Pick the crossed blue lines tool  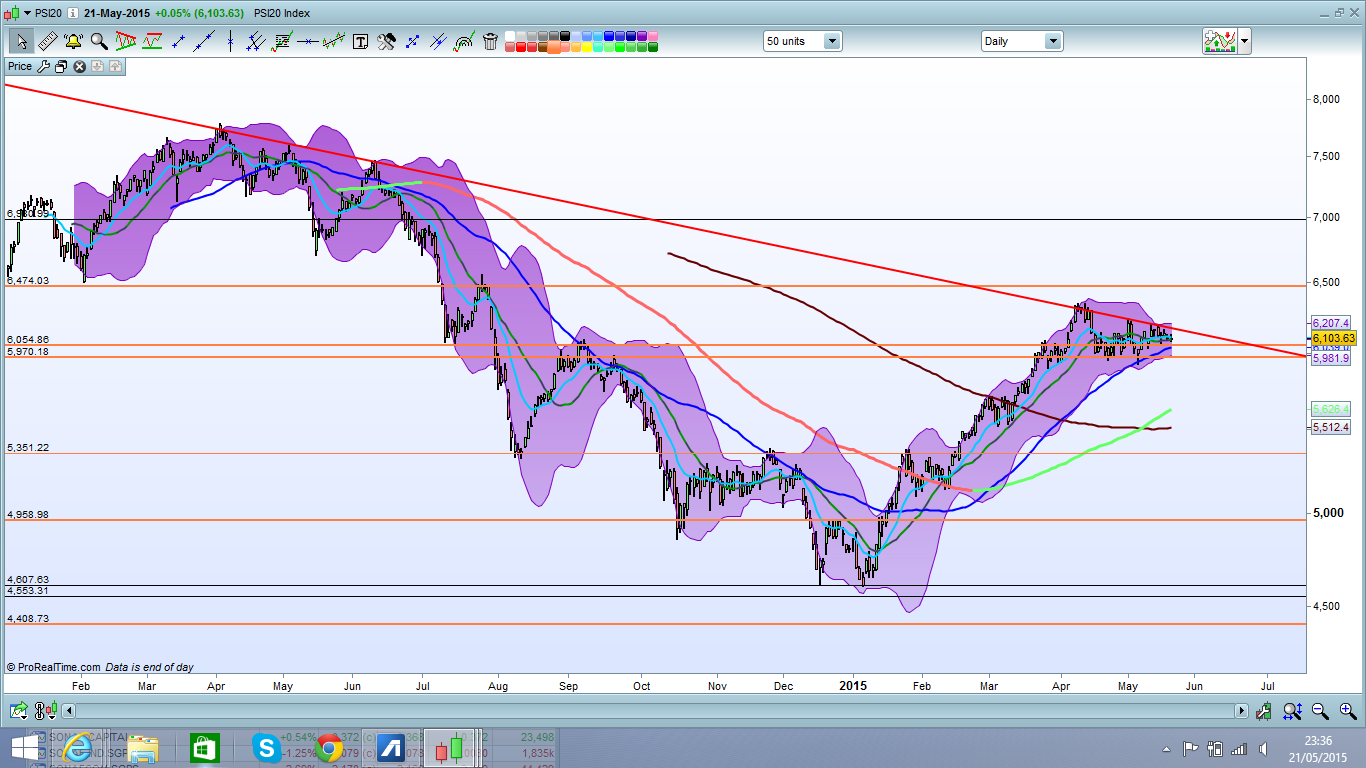coord(438,41)
